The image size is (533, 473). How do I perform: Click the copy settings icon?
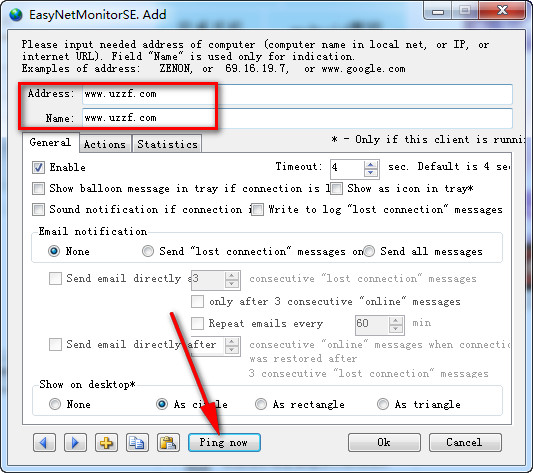pyautogui.click(x=137, y=442)
